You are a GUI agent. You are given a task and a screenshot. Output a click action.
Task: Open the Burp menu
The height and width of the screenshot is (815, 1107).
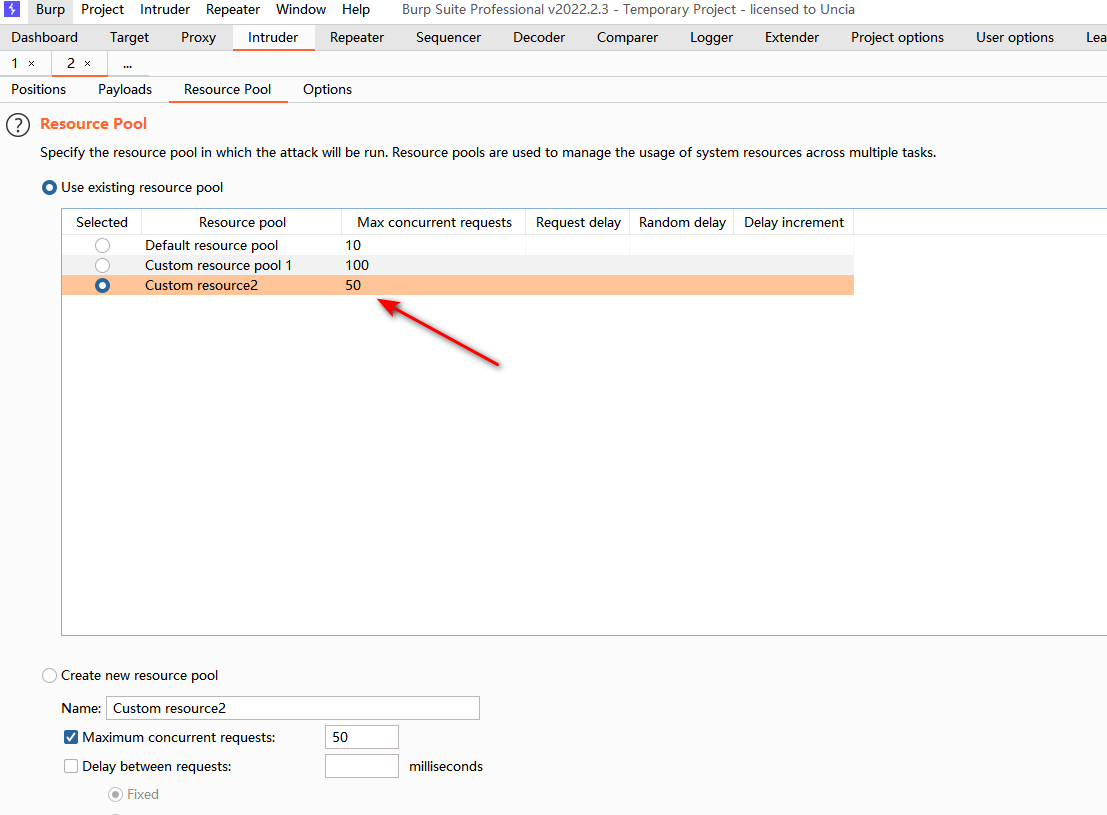(x=50, y=9)
